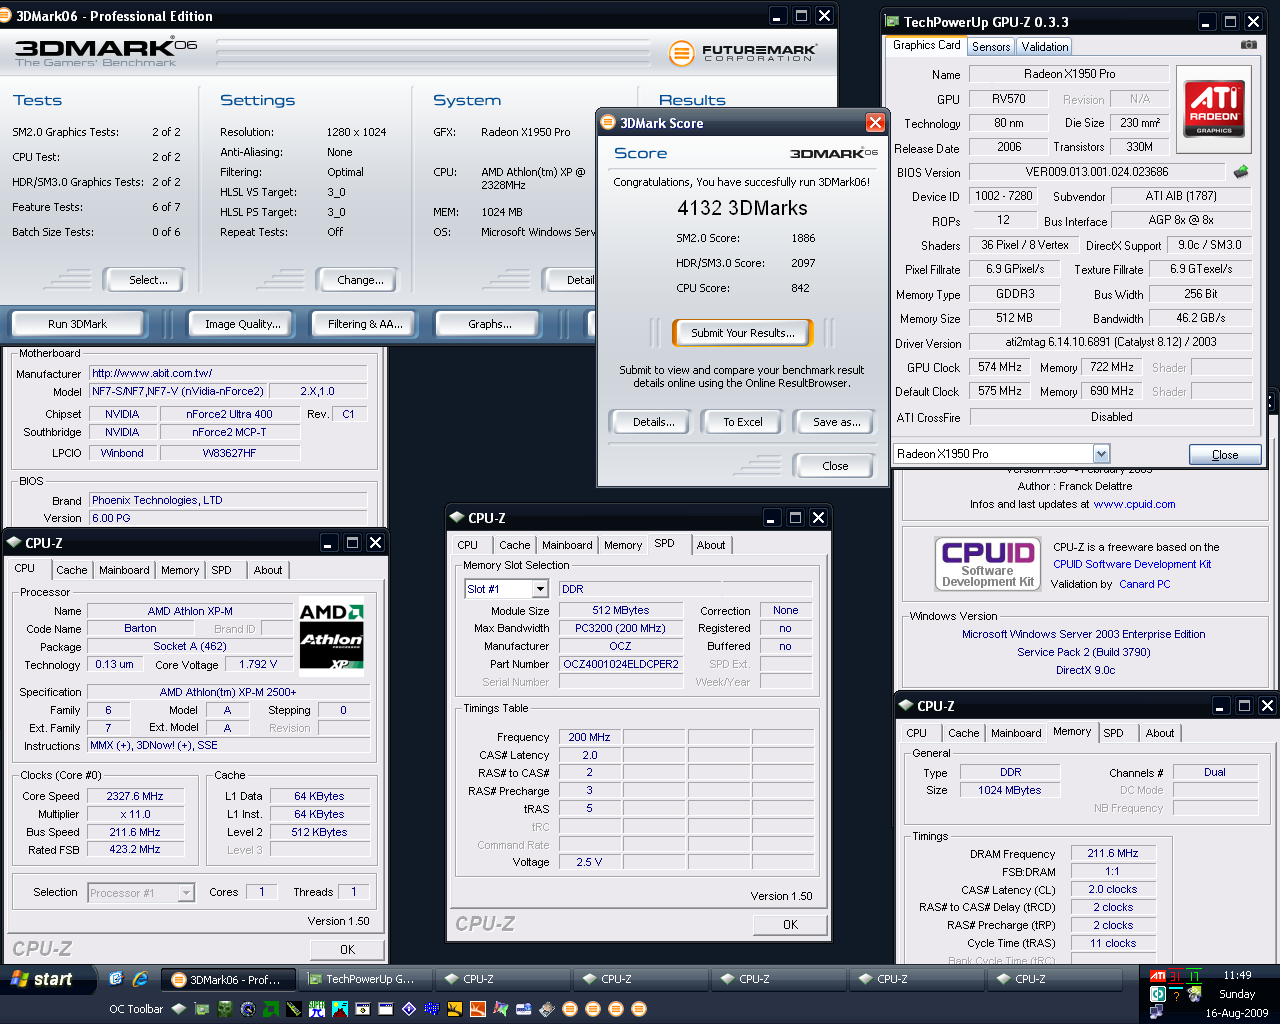Click the Run 3DMark button
The image size is (1280, 1024).
(x=77, y=324)
